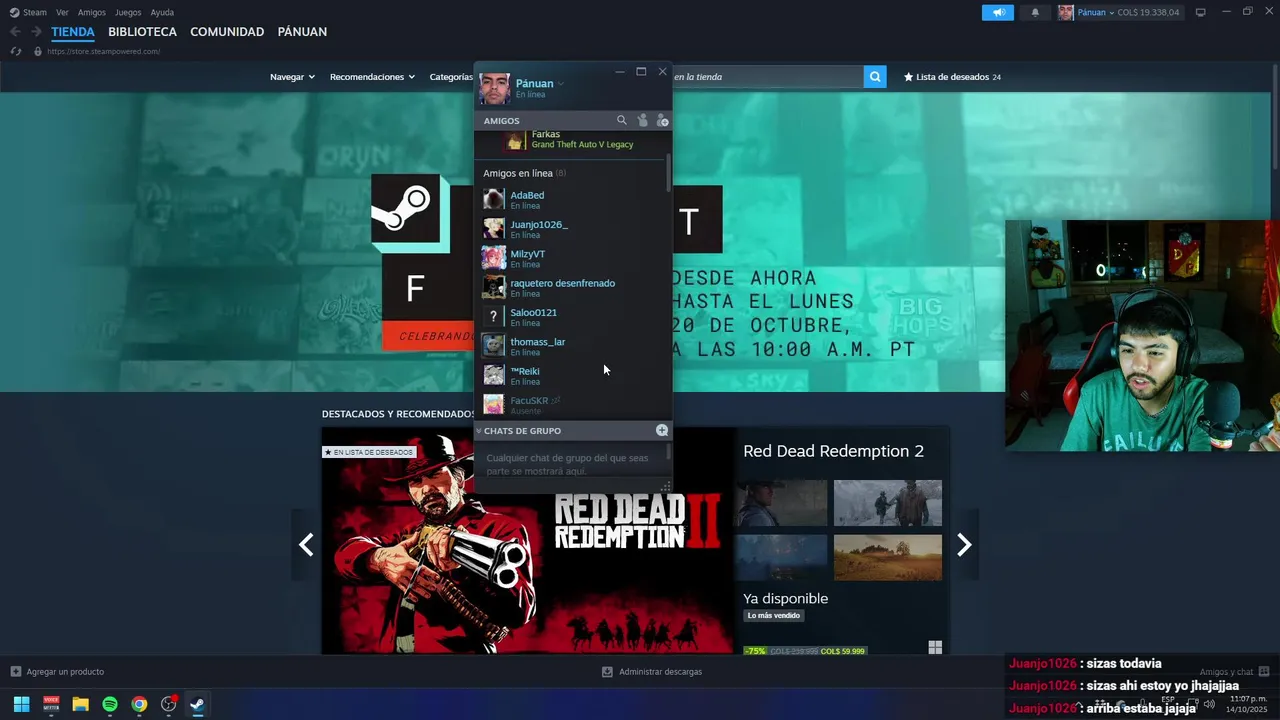Open the notifications bell in Steam header
Image resolution: width=1280 pixels, height=720 pixels.
[x=1035, y=12]
